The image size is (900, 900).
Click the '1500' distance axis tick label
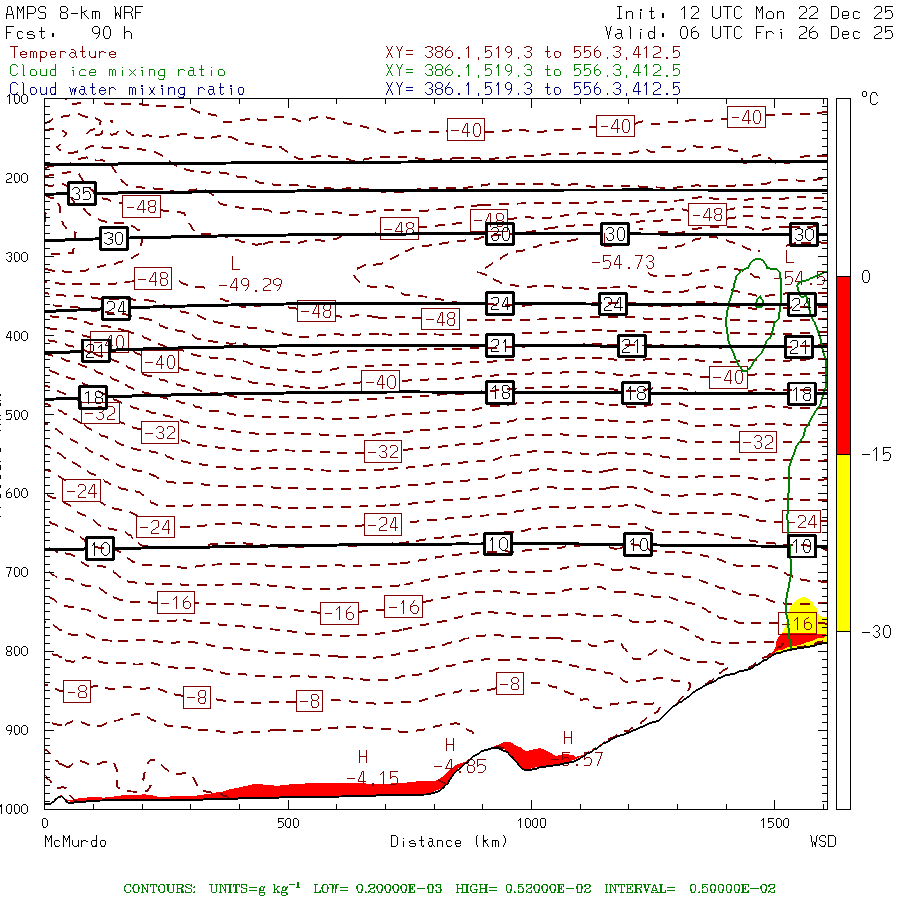pos(775,823)
